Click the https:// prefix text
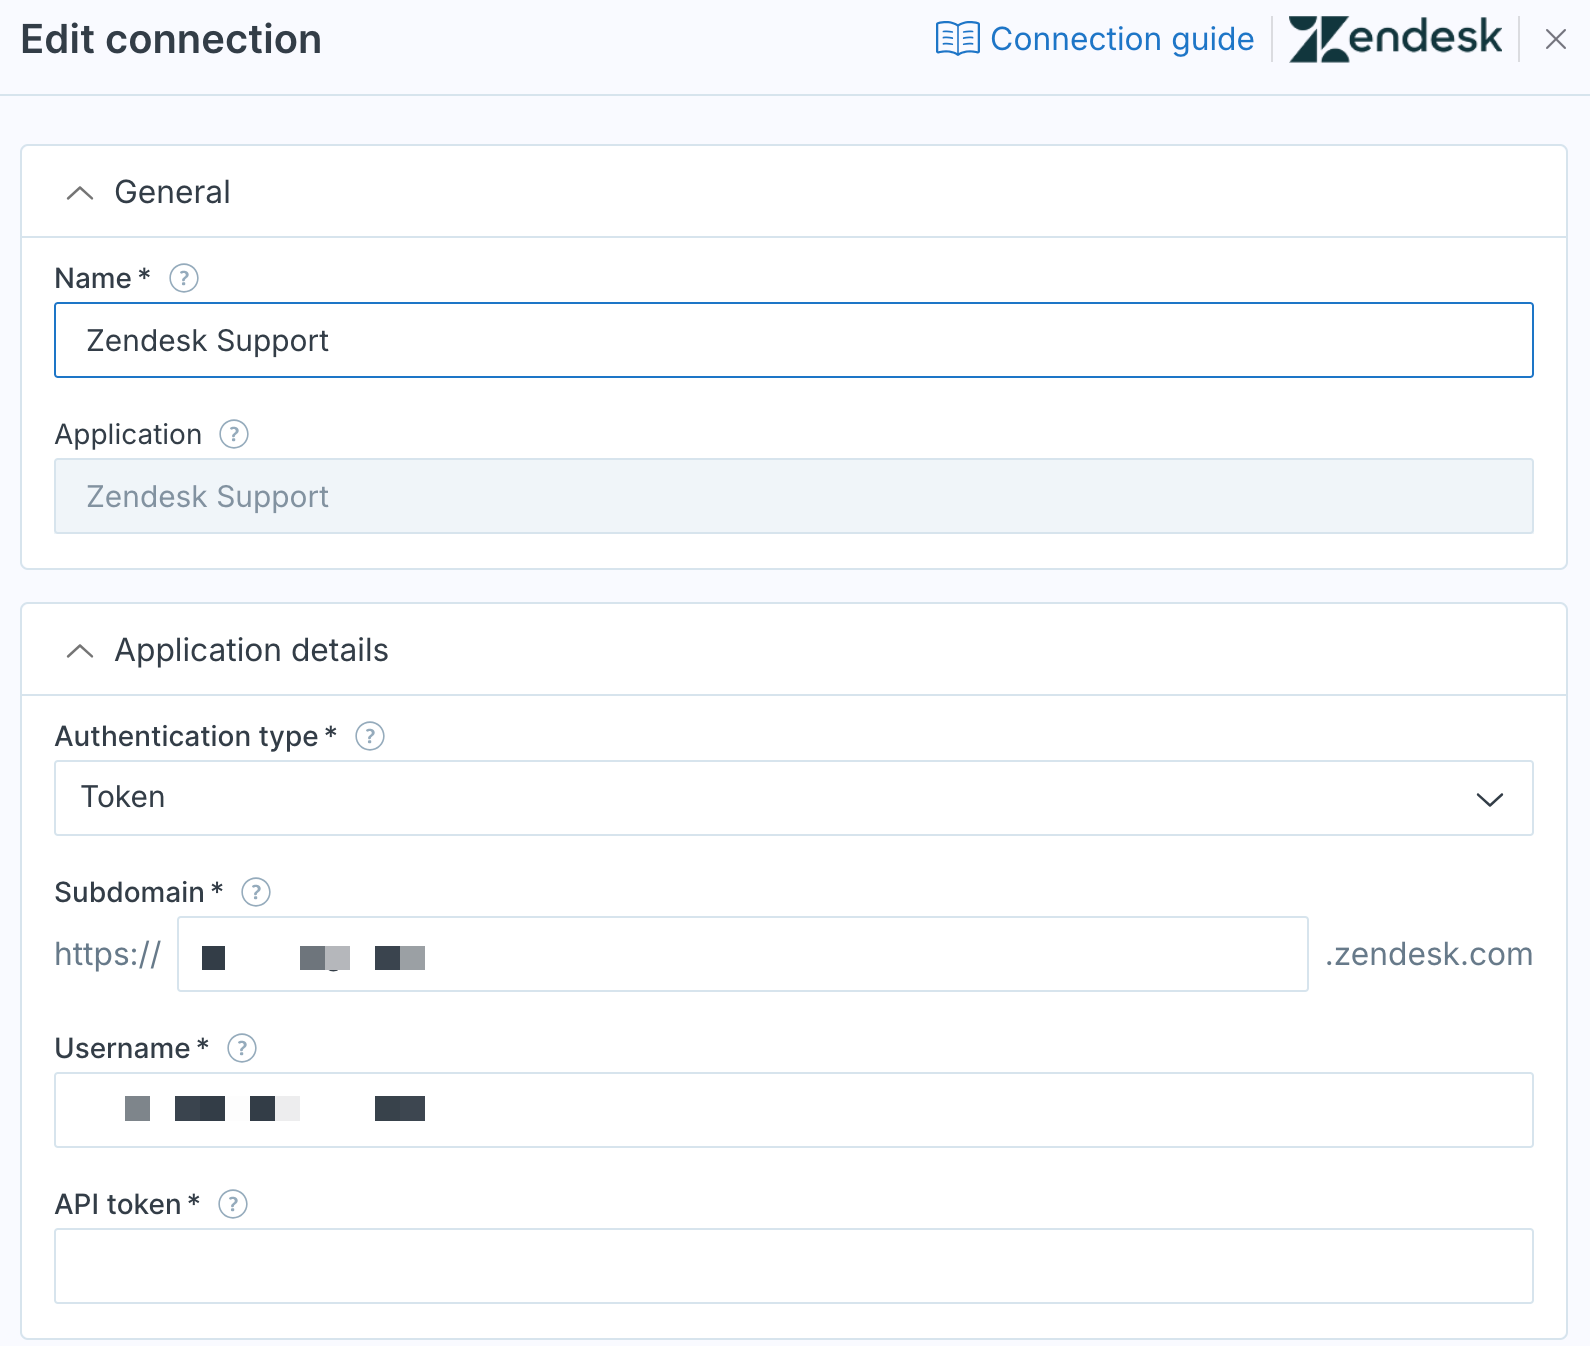This screenshot has height=1346, width=1590. (x=108, y=954)
